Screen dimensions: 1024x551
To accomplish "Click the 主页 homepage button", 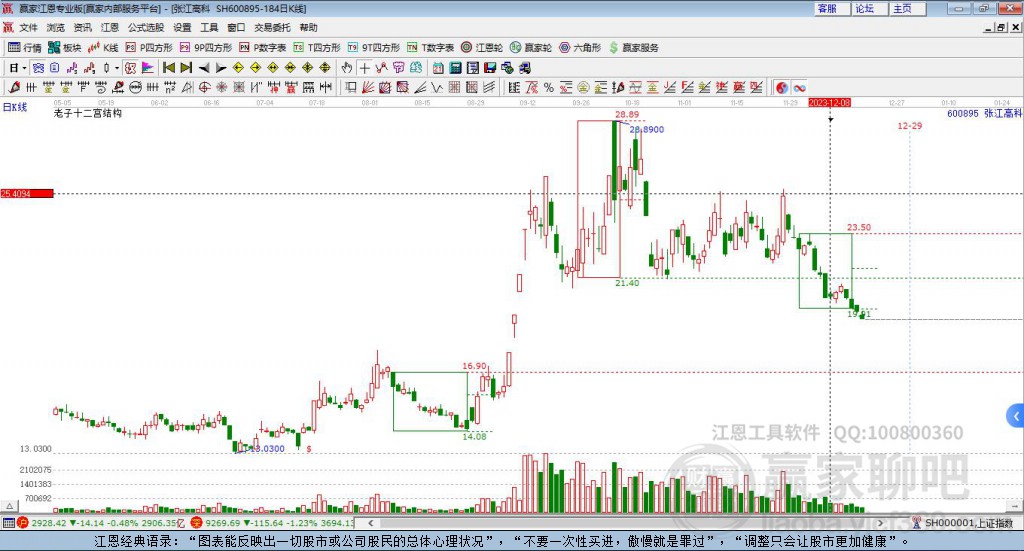I will point(908,8).
